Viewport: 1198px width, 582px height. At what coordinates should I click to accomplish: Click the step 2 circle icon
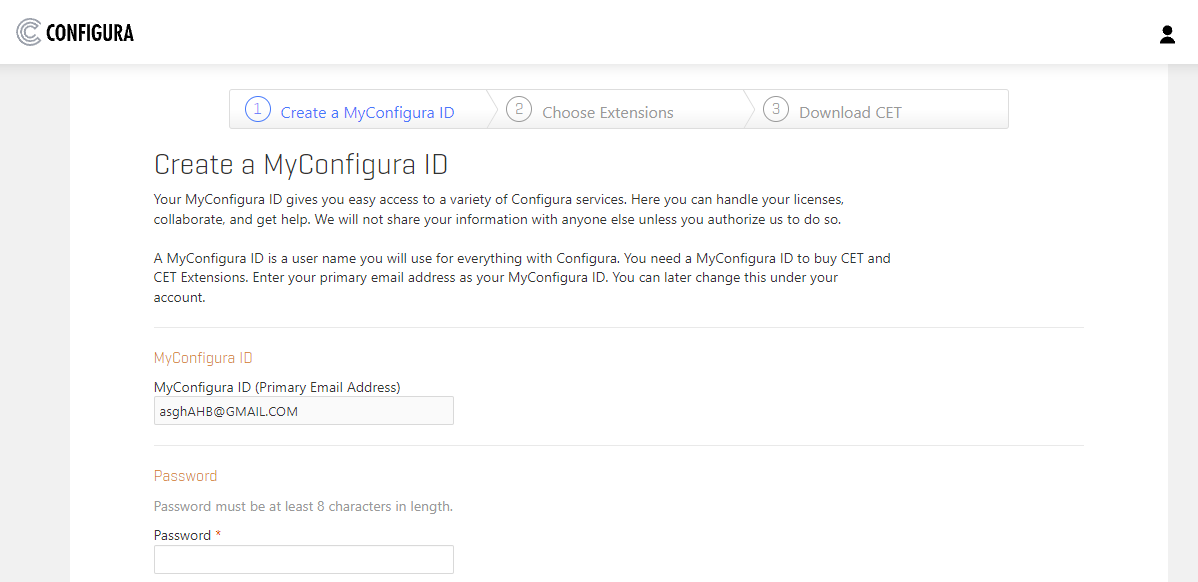tap(519, 109)
